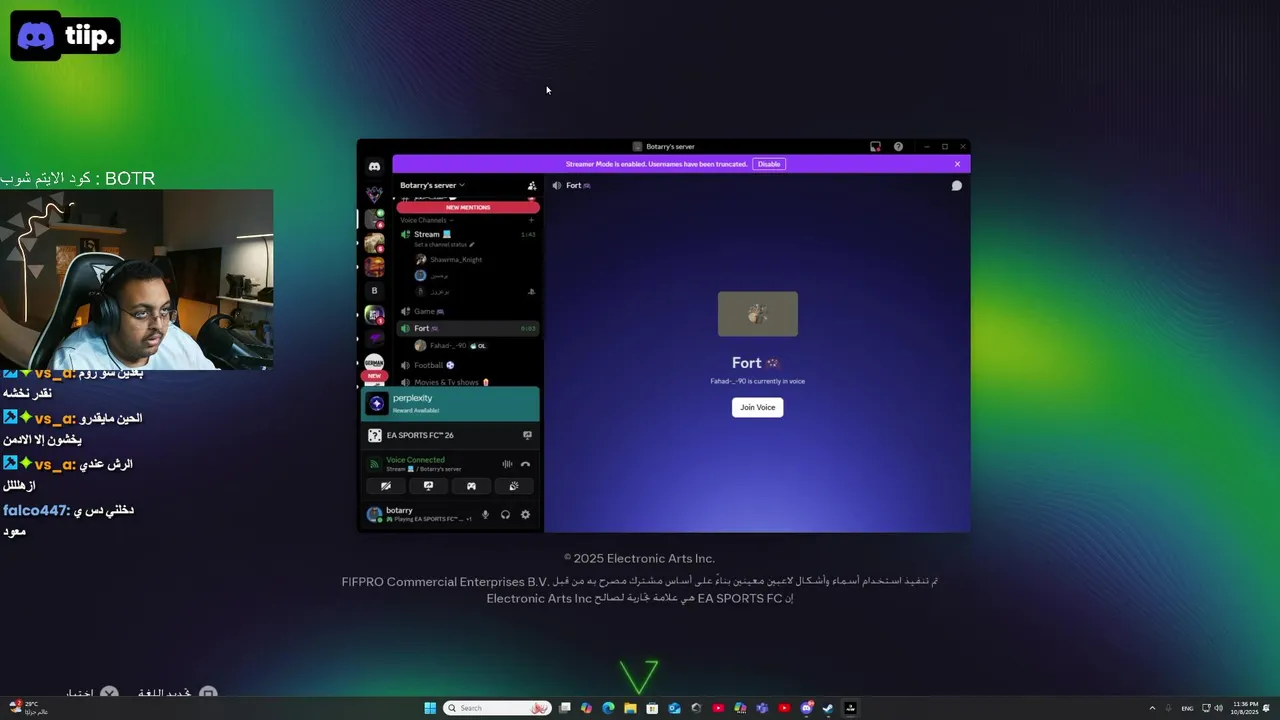Collapse Voice Channels category
This screenshot has height=720, width=1280.
(x=426, y=220)
